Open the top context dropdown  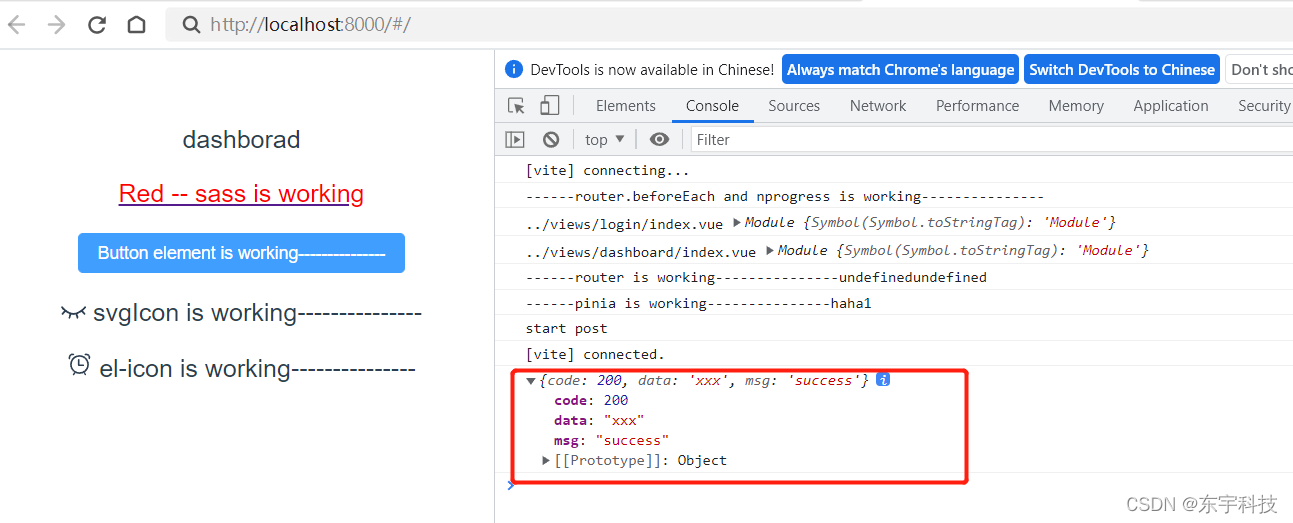605,139
